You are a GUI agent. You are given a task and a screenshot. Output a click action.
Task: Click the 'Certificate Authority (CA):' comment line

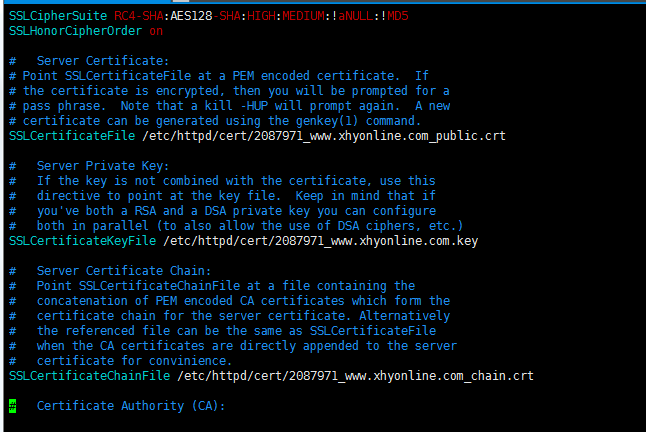pyautogui.click(x=131, y=406)
